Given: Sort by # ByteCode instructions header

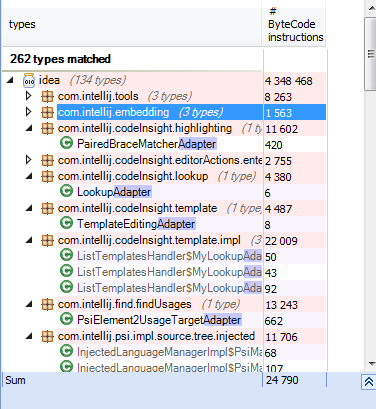Looking at the screenshot, I should coord(294,27).
